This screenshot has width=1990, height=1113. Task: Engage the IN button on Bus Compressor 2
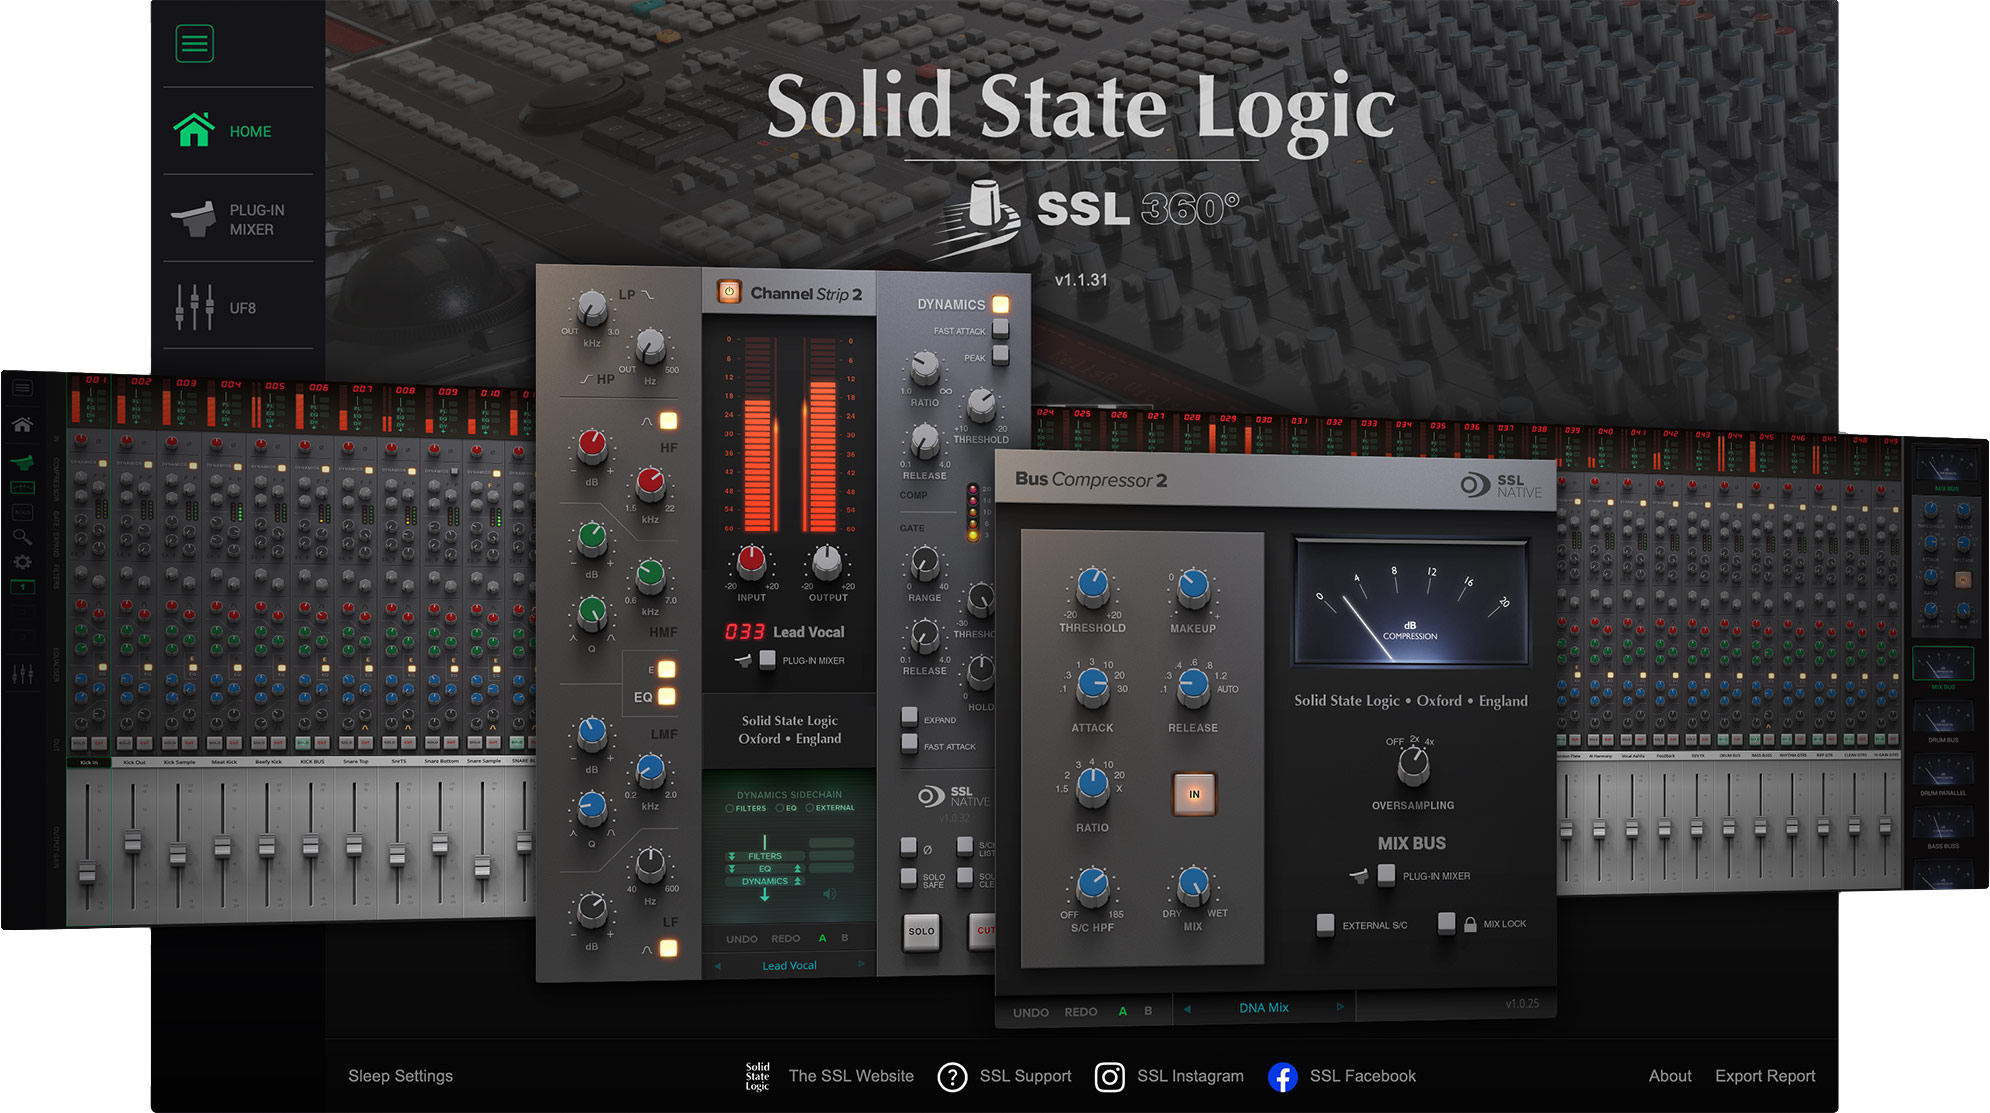[x=1192, y=794]
